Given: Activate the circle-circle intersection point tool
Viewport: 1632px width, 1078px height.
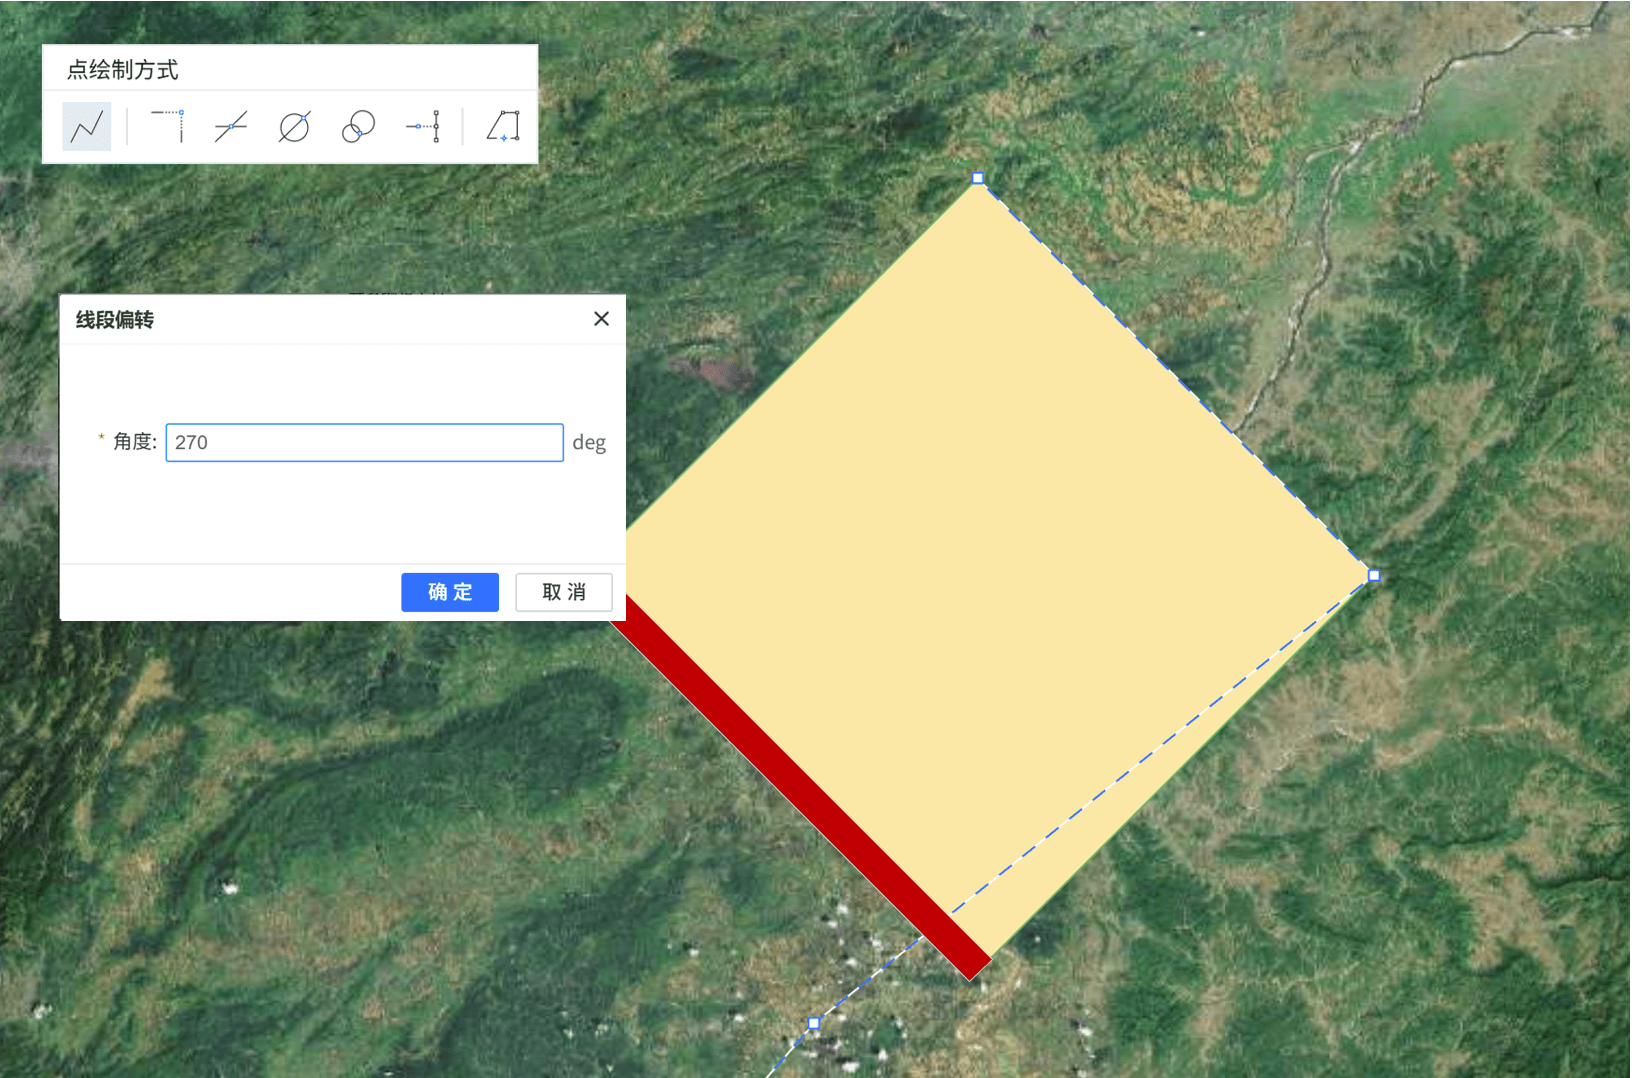Looking at the screenshot, I should [x=358, y=127].
